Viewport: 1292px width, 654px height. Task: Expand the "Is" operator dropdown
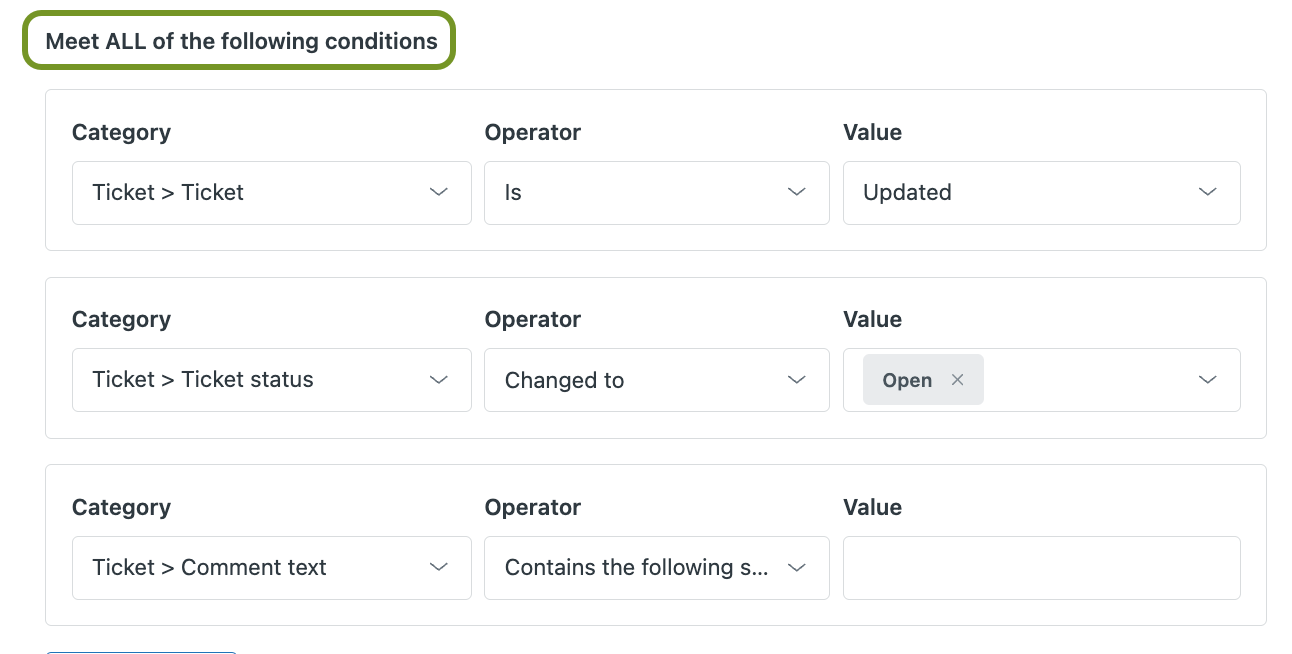656,193
